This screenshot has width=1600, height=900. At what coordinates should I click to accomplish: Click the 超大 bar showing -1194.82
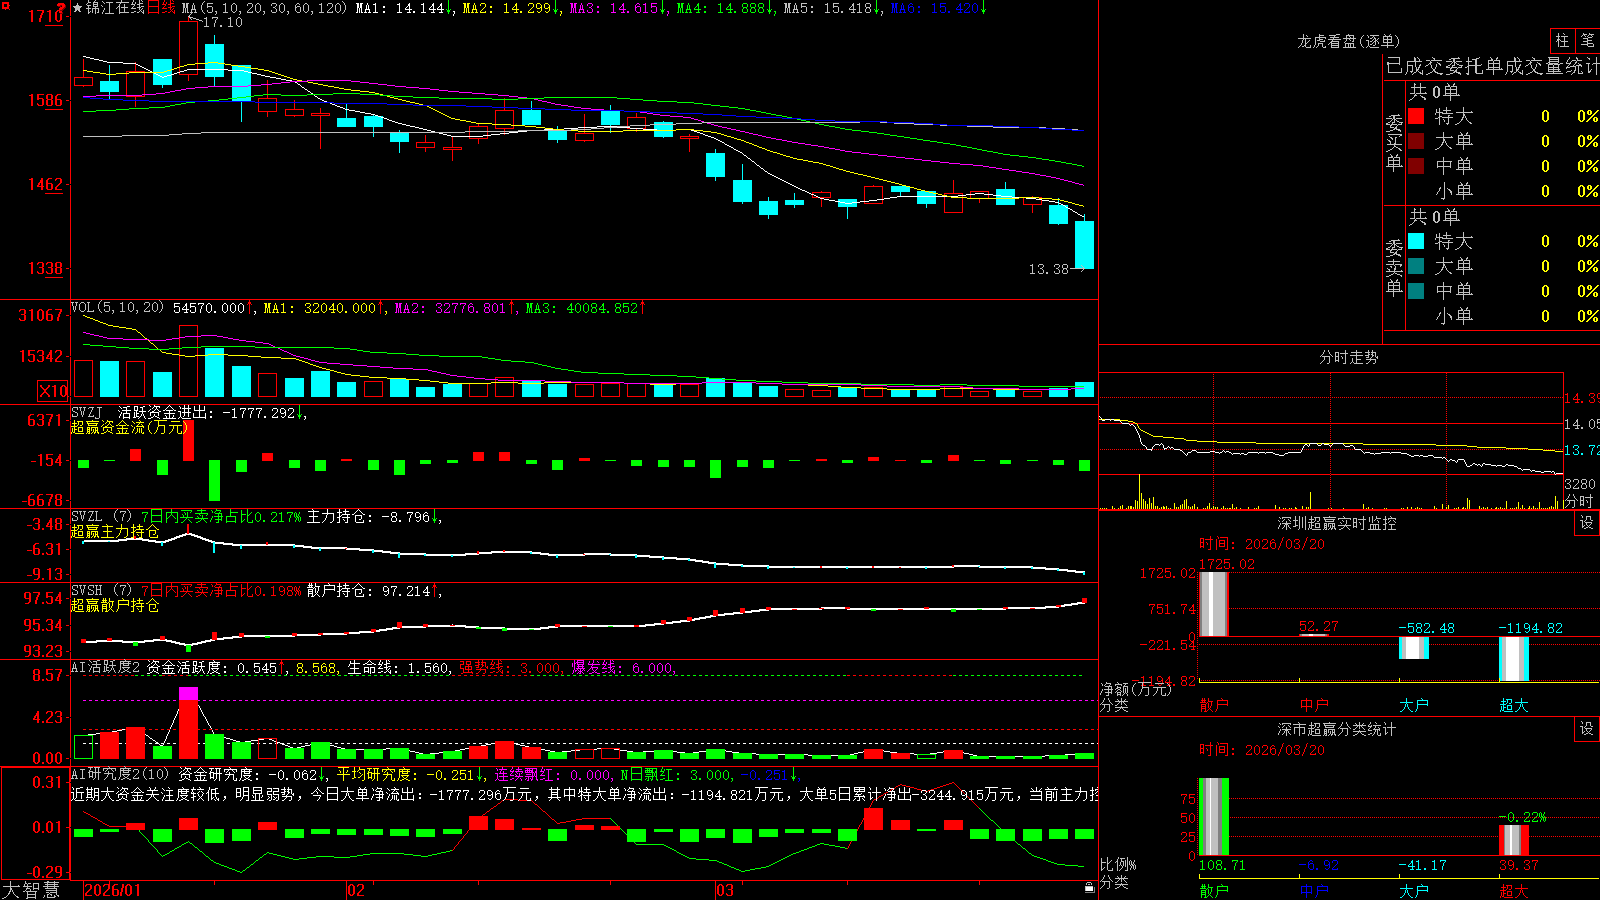point(1513,659)
